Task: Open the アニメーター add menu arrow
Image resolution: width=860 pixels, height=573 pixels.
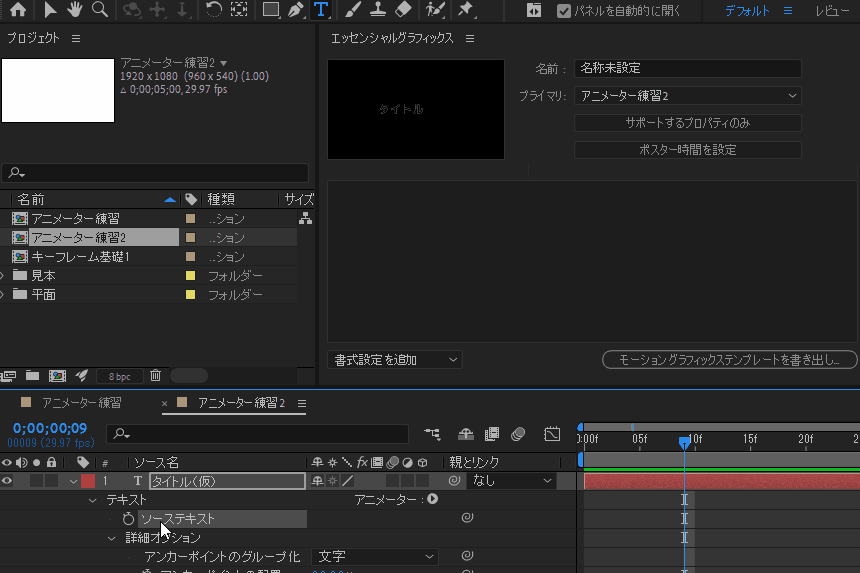Action: [x=433, y=499]
